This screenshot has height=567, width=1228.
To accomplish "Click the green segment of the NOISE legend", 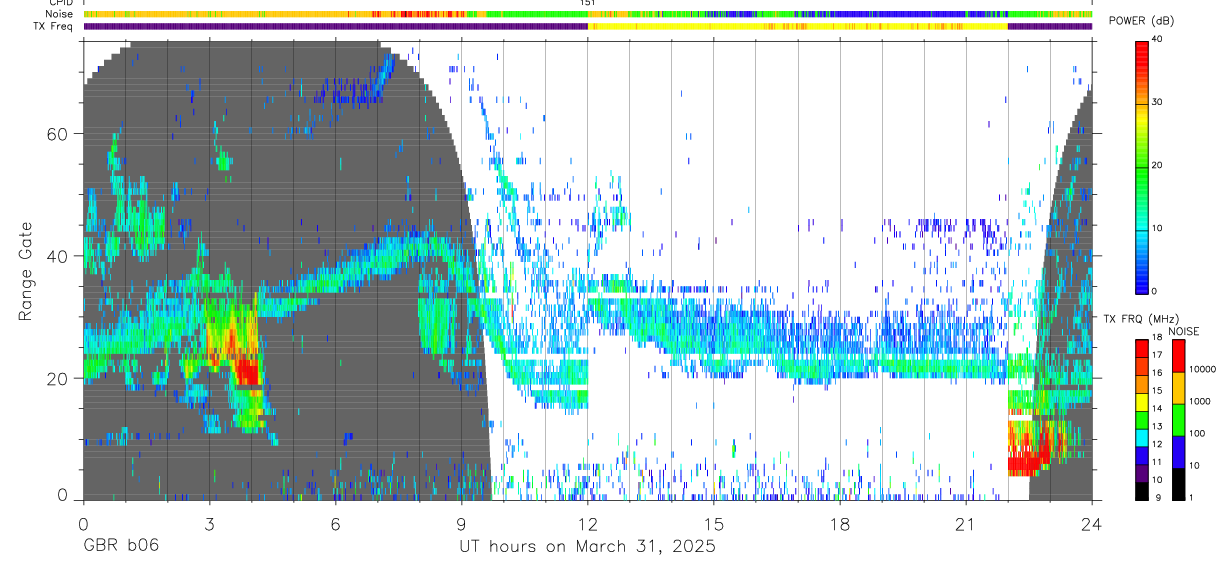I will [x=1178, y=420].
